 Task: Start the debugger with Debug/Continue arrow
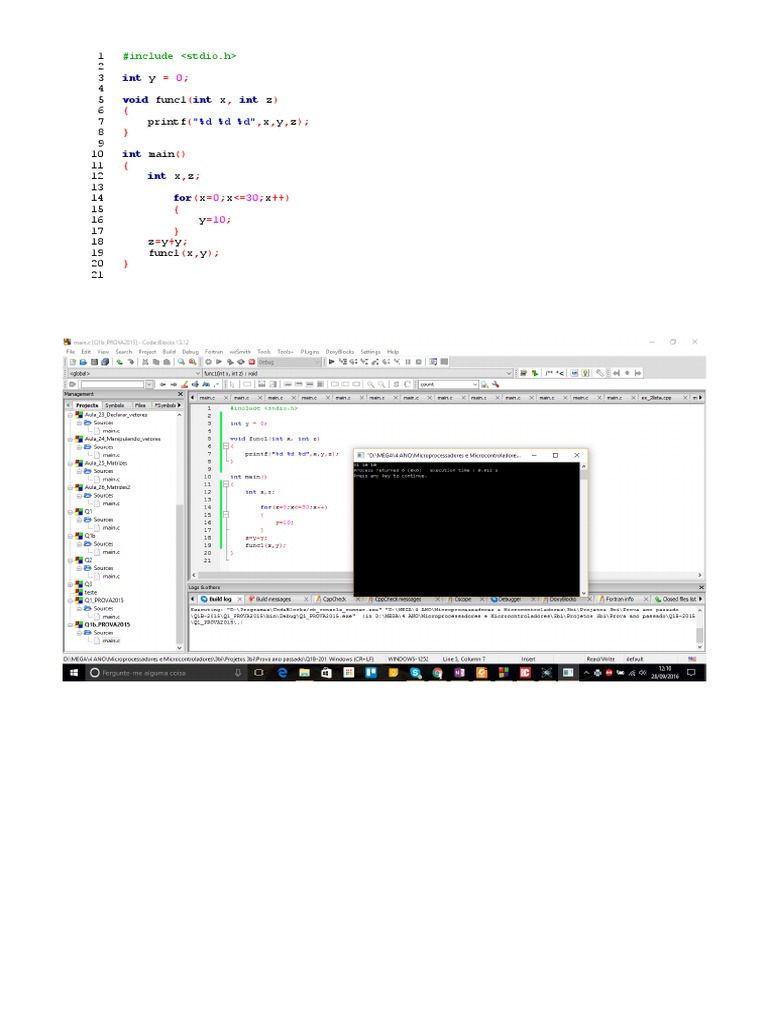[x=333, y=362]
